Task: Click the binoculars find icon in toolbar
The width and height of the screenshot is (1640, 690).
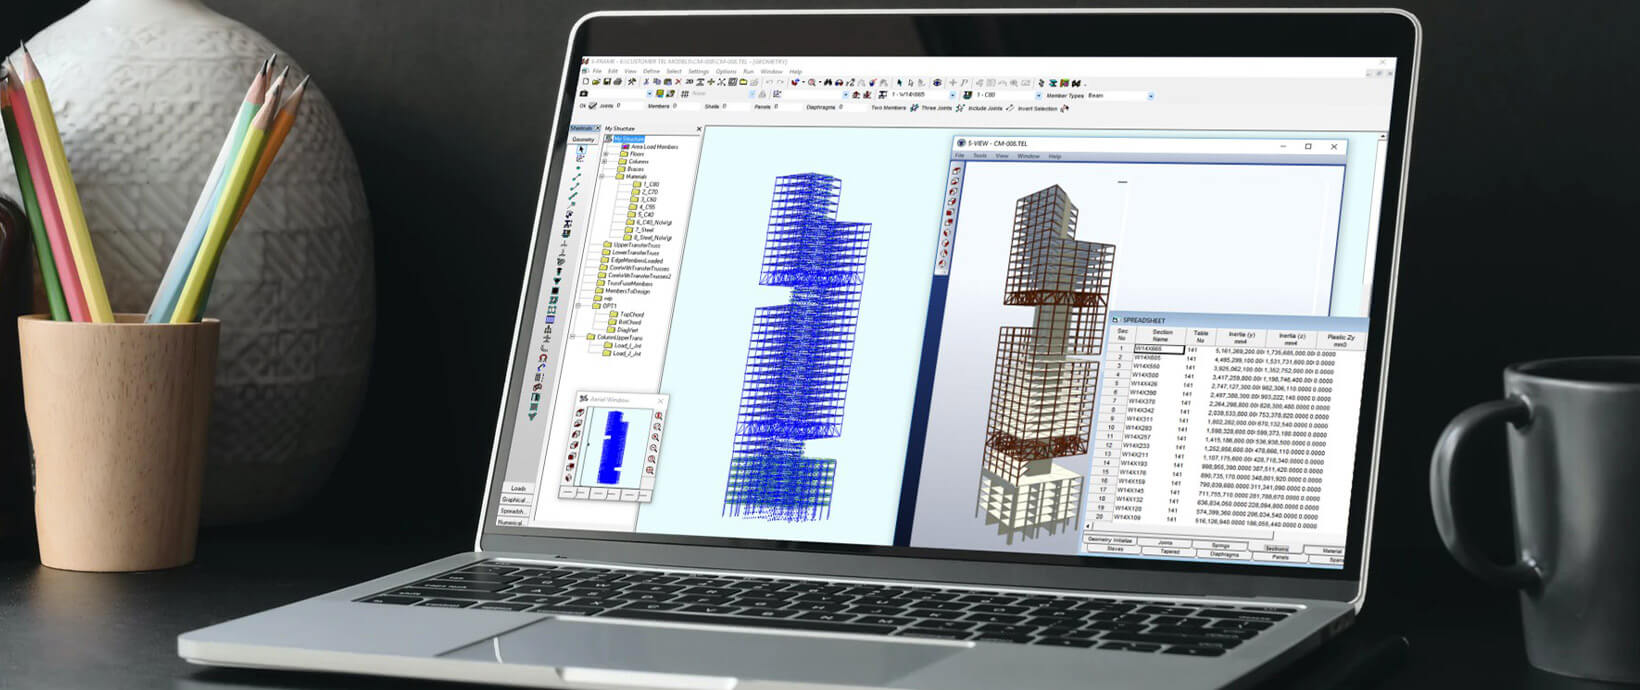Action: [x=829, y=82]
